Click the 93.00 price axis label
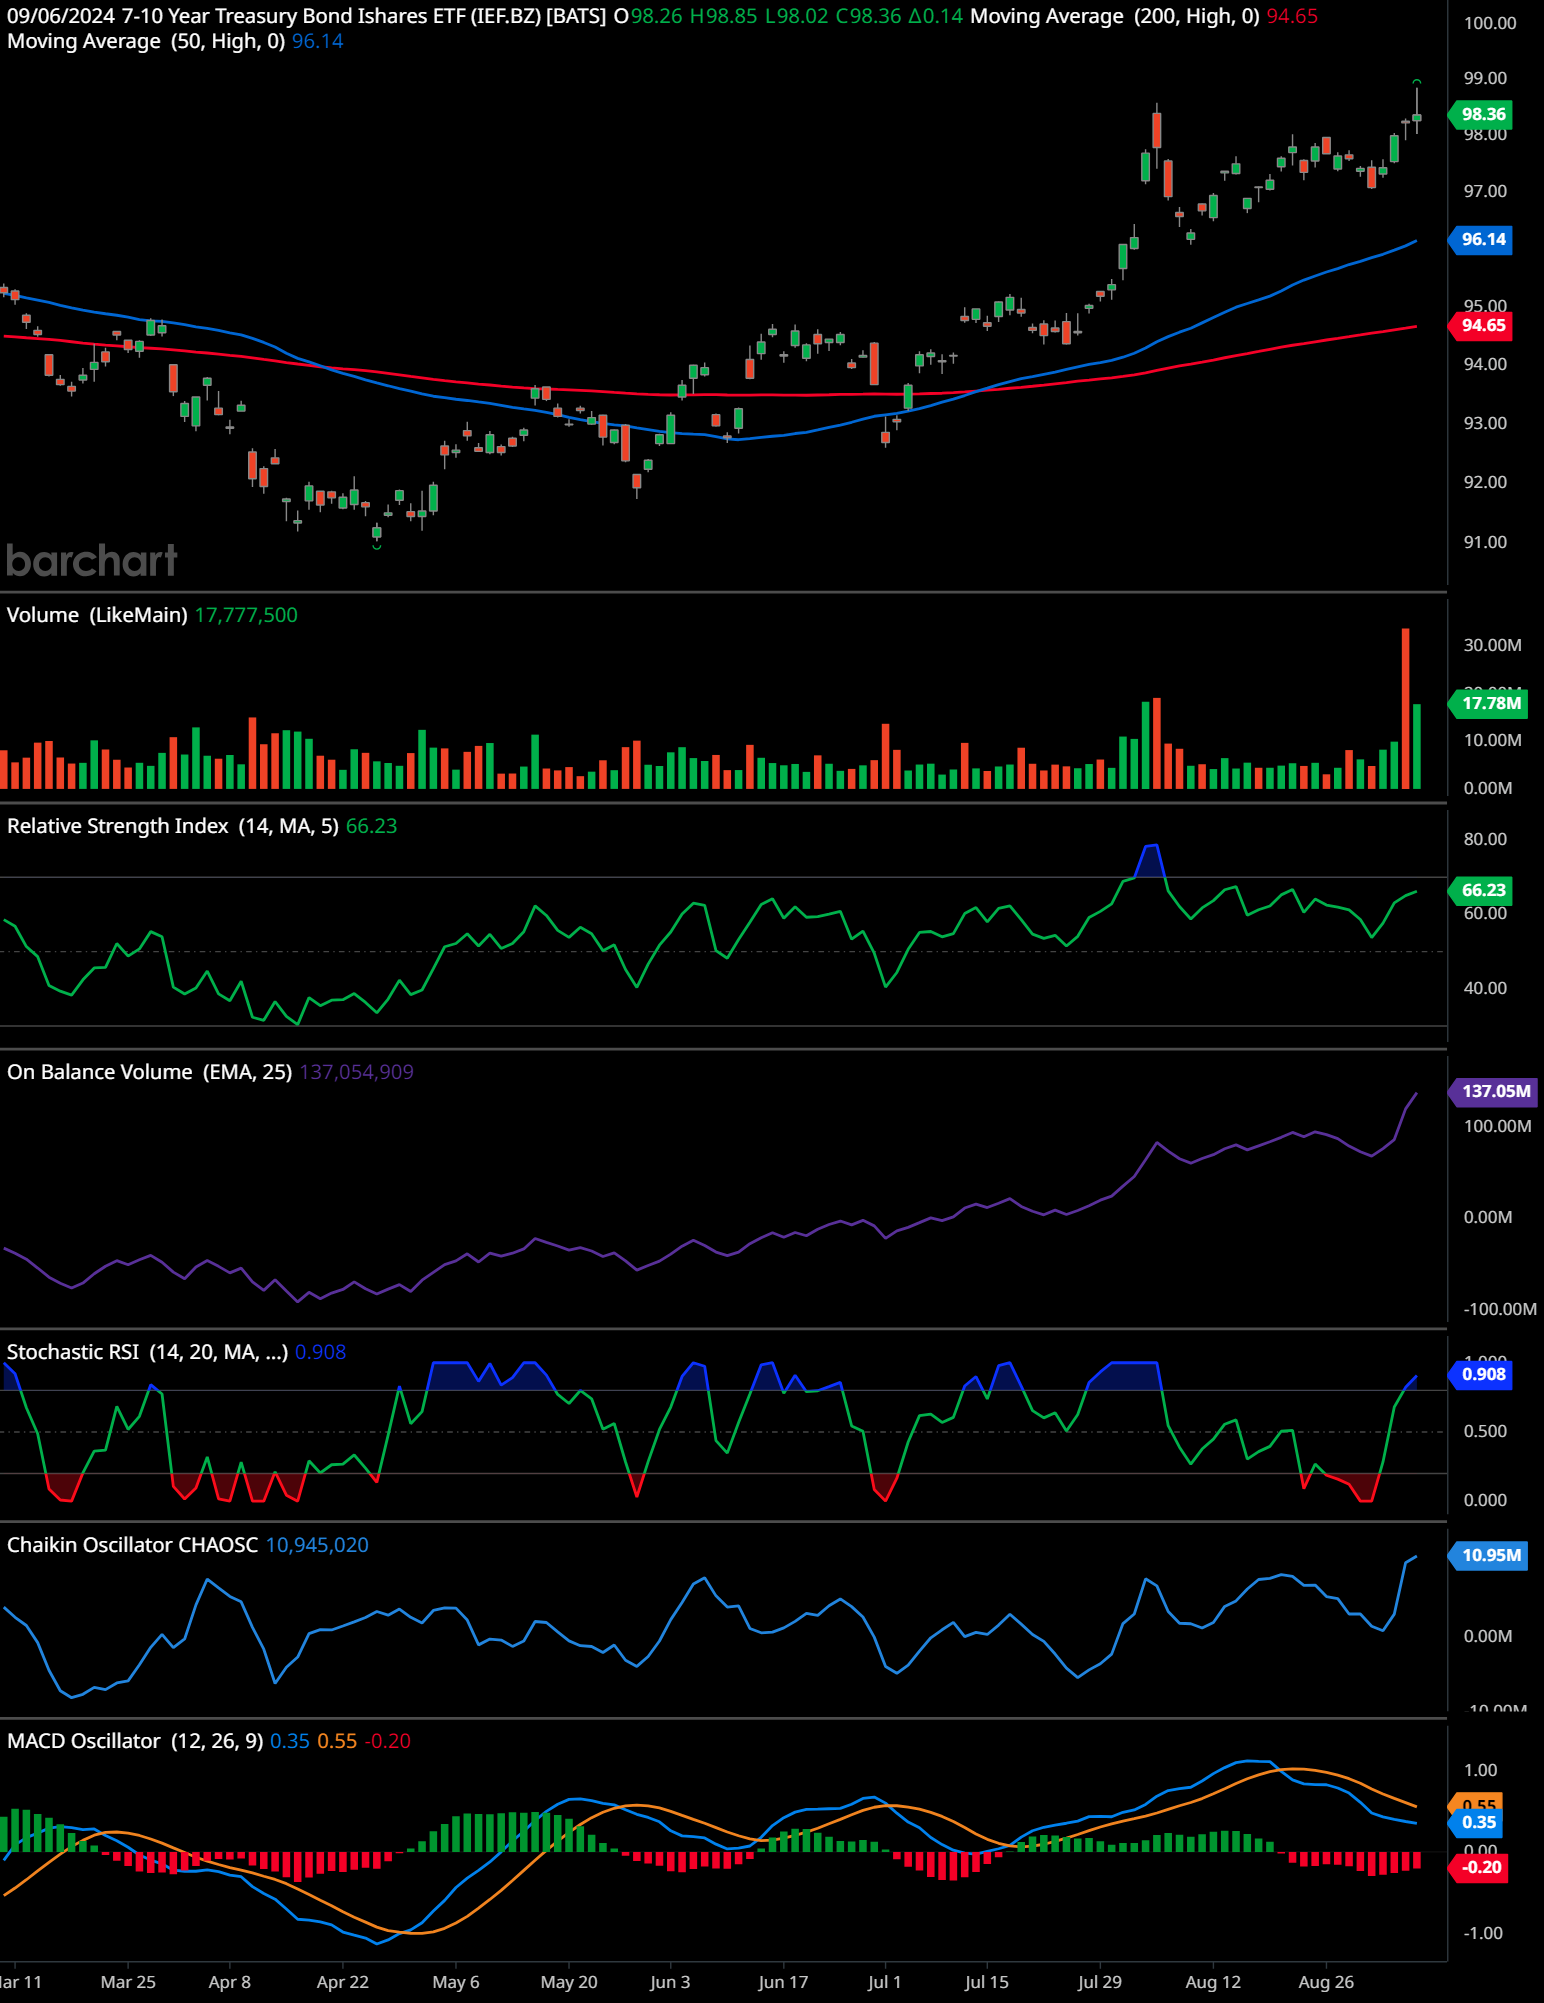The width and height of the screenshot is (1544, 2003). (x=1485, y=423)
